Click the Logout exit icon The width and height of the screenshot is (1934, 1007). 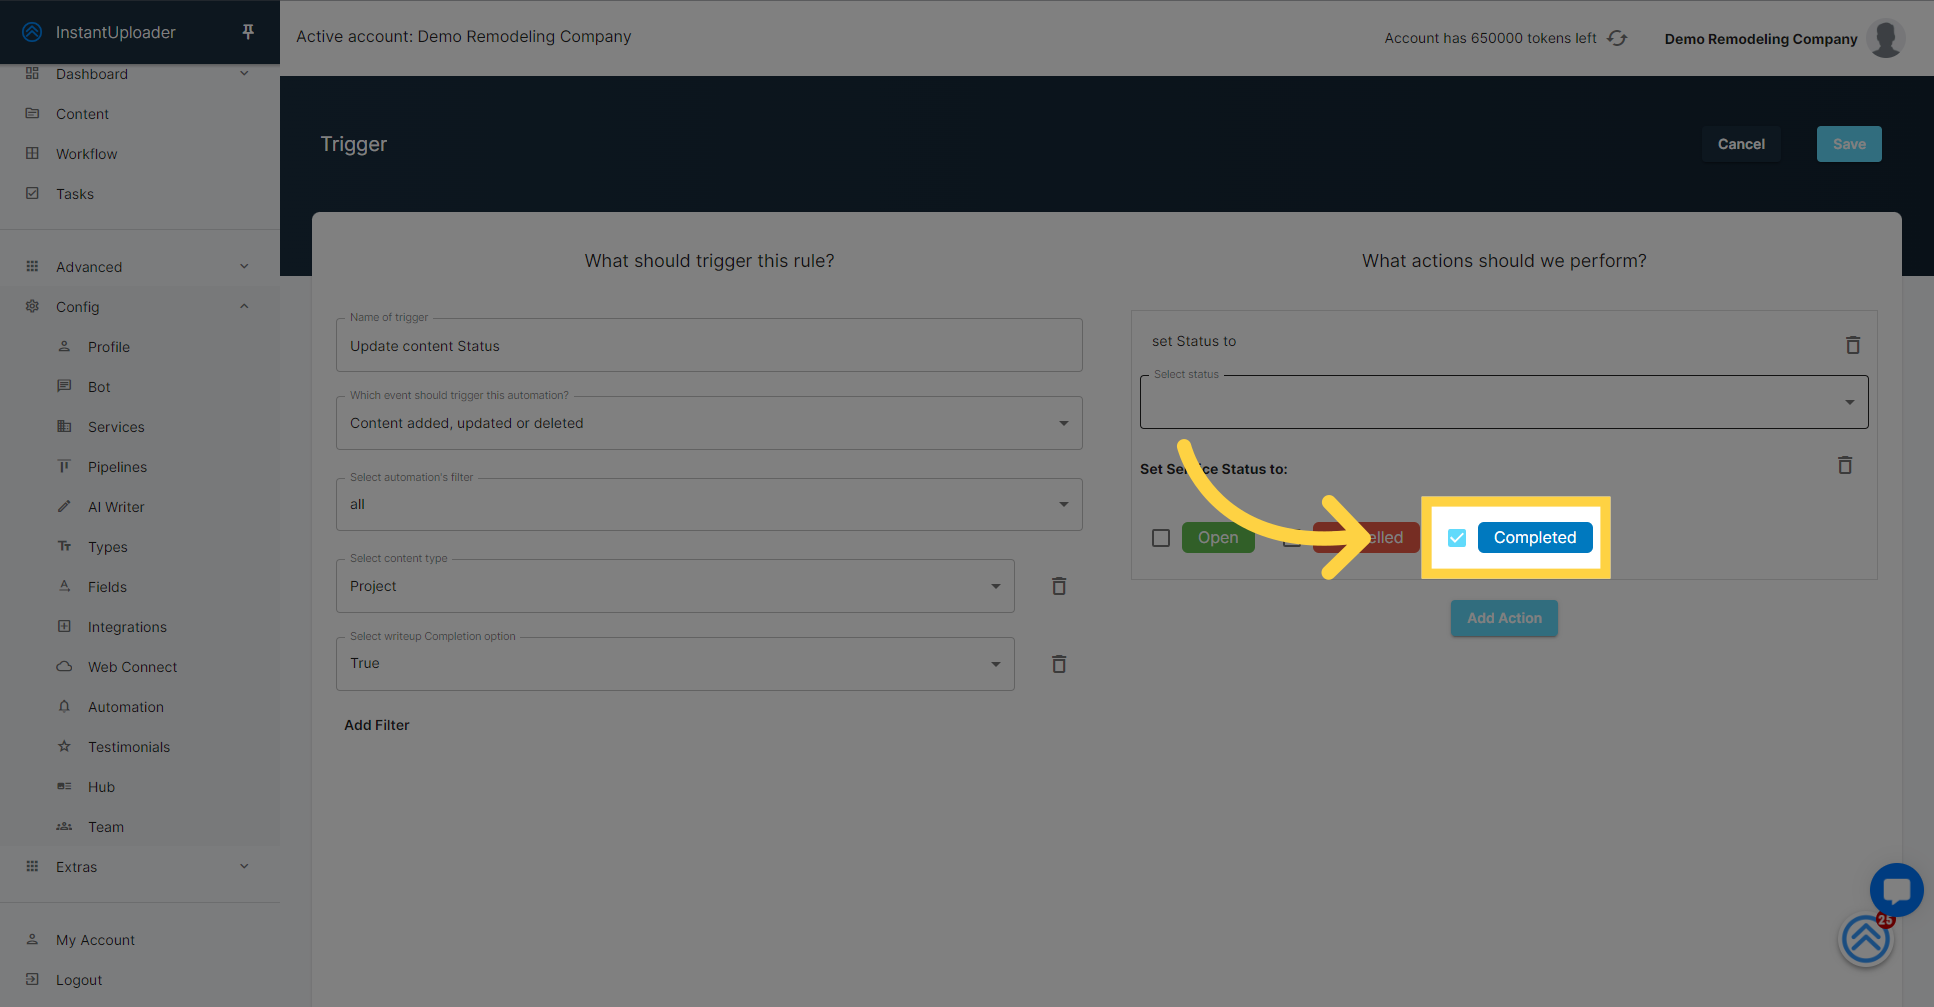pos(32,979)
